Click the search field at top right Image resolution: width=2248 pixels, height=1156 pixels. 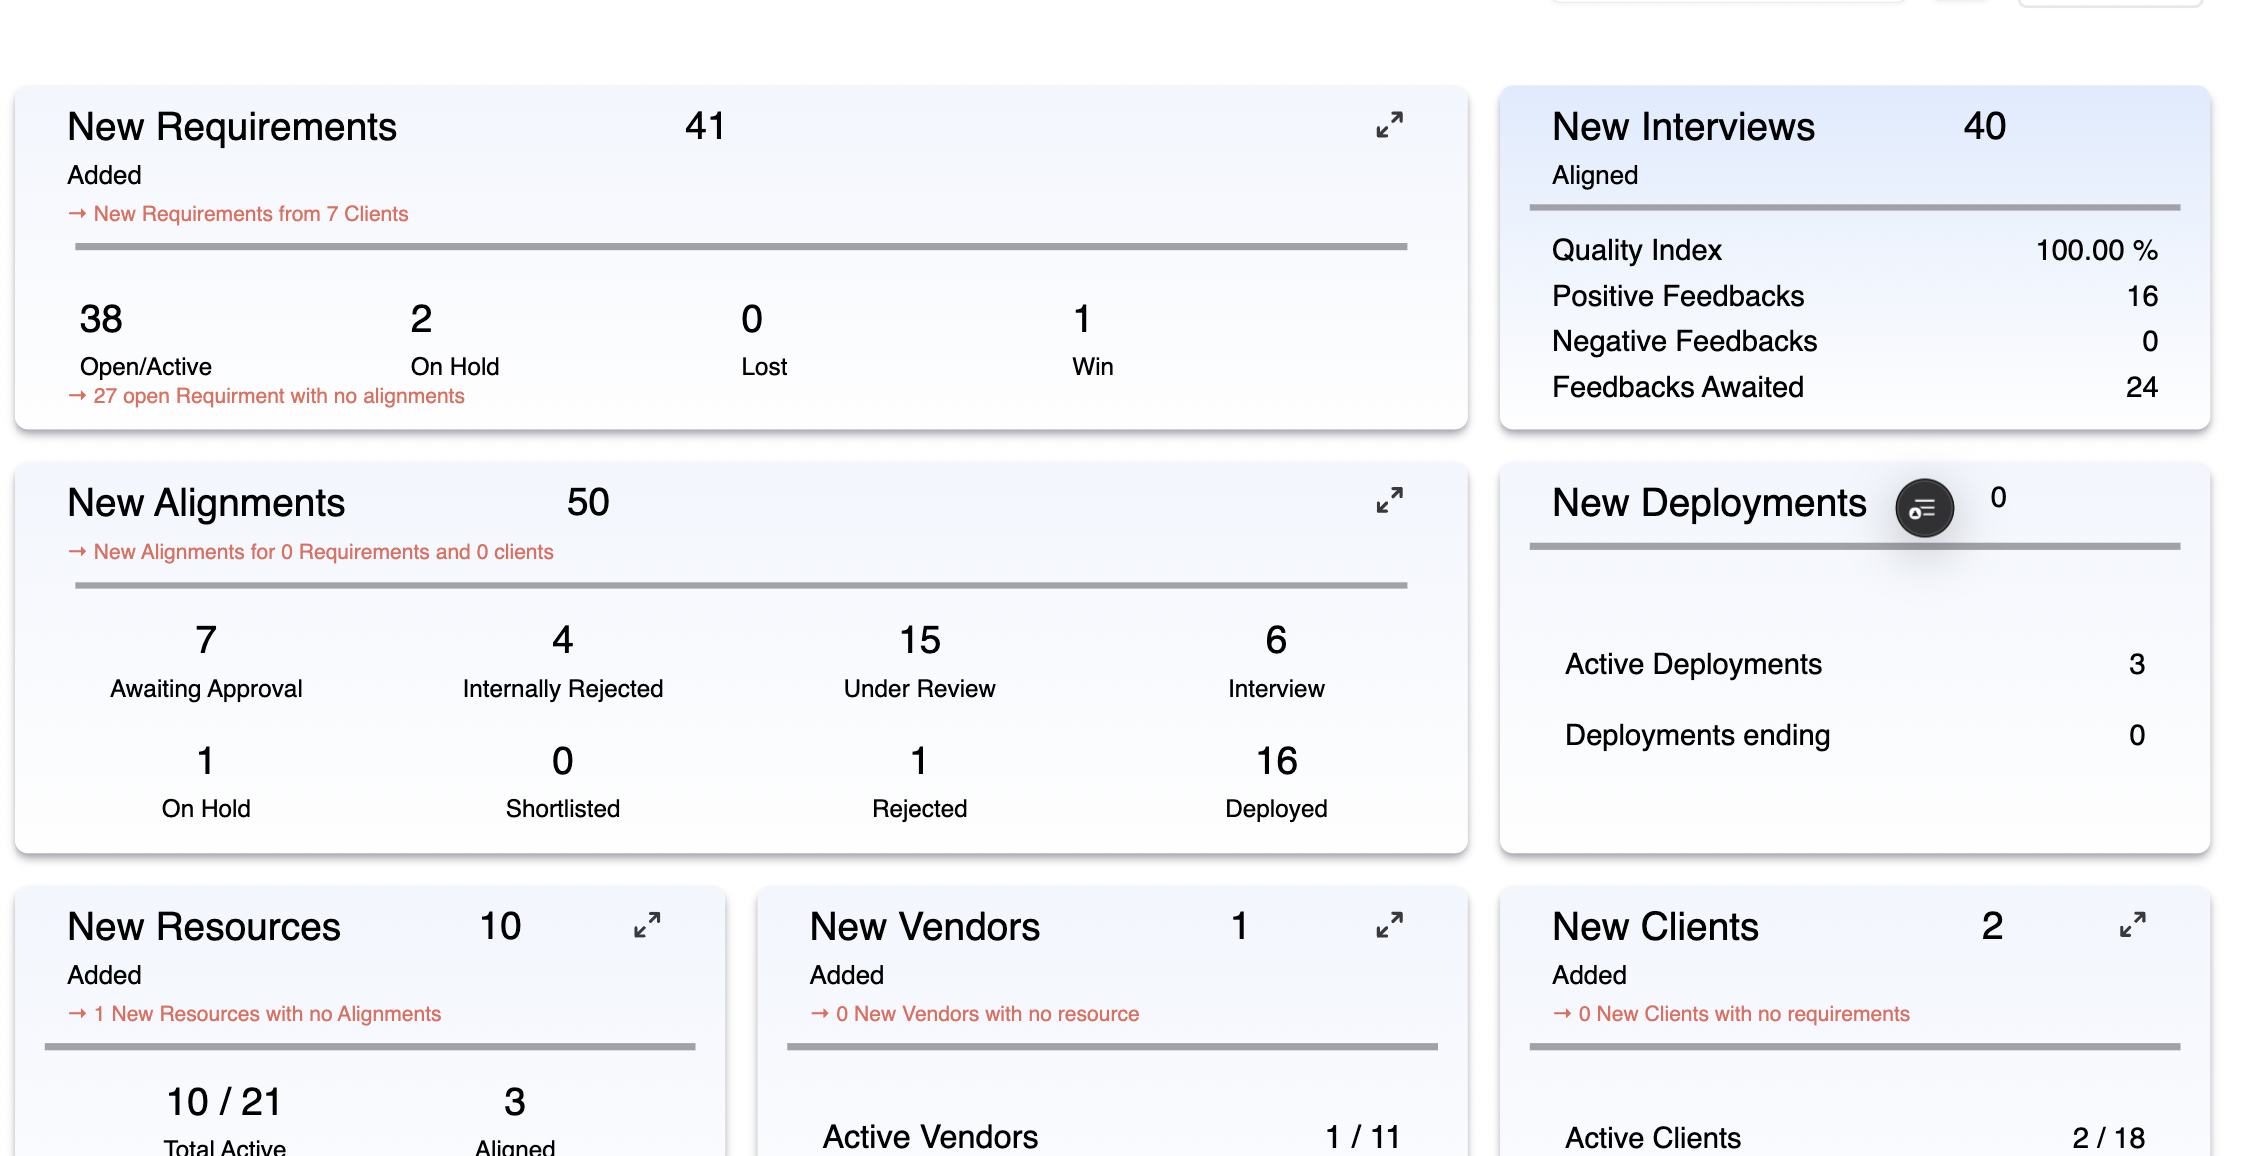tap(1728, 5)
